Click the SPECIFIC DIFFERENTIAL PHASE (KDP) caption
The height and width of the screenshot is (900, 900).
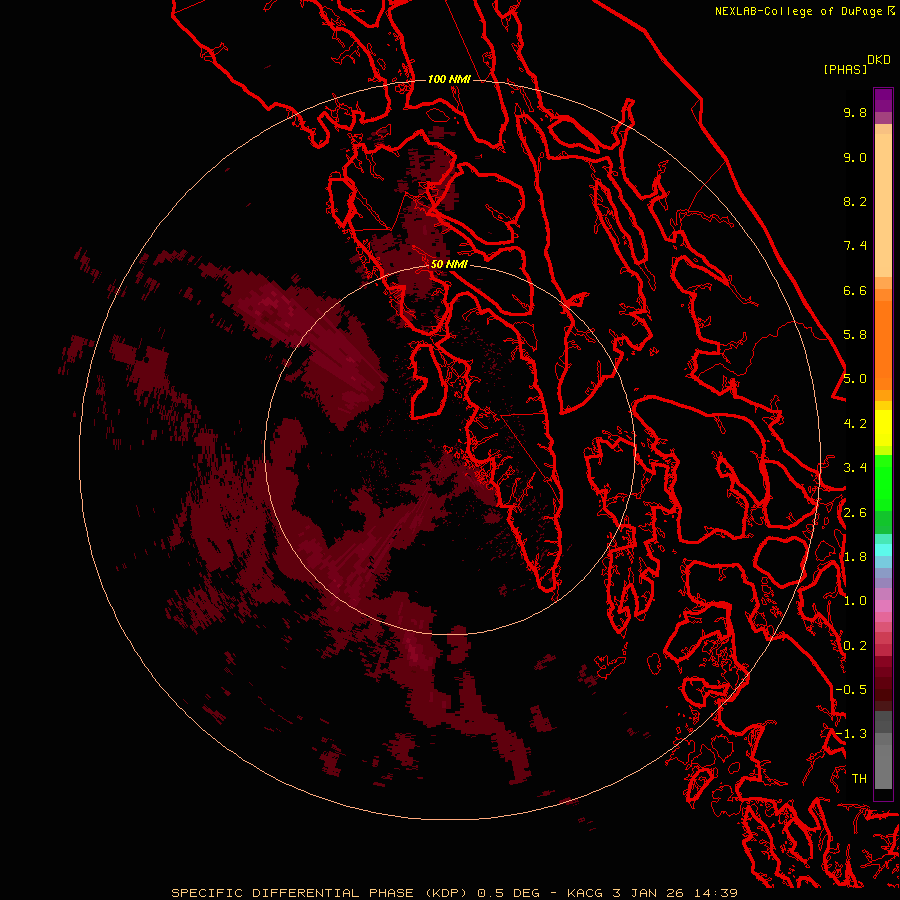click(x=318, y=893)
